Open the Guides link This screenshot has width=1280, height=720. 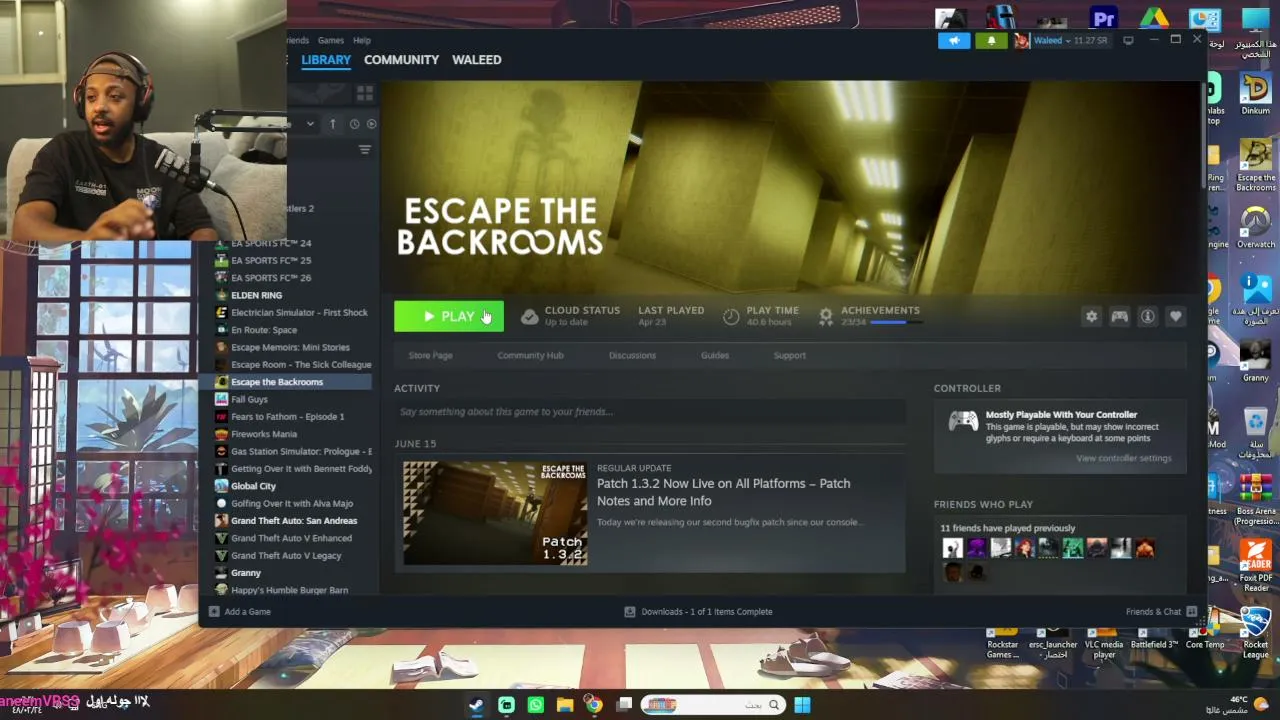(715, 355)
